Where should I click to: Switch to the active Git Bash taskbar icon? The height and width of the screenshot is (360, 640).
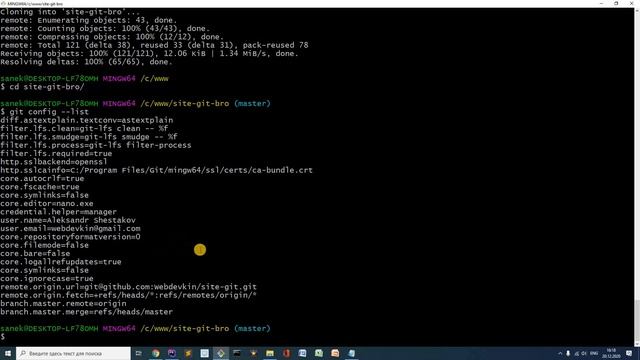click(x=221, y=353)
